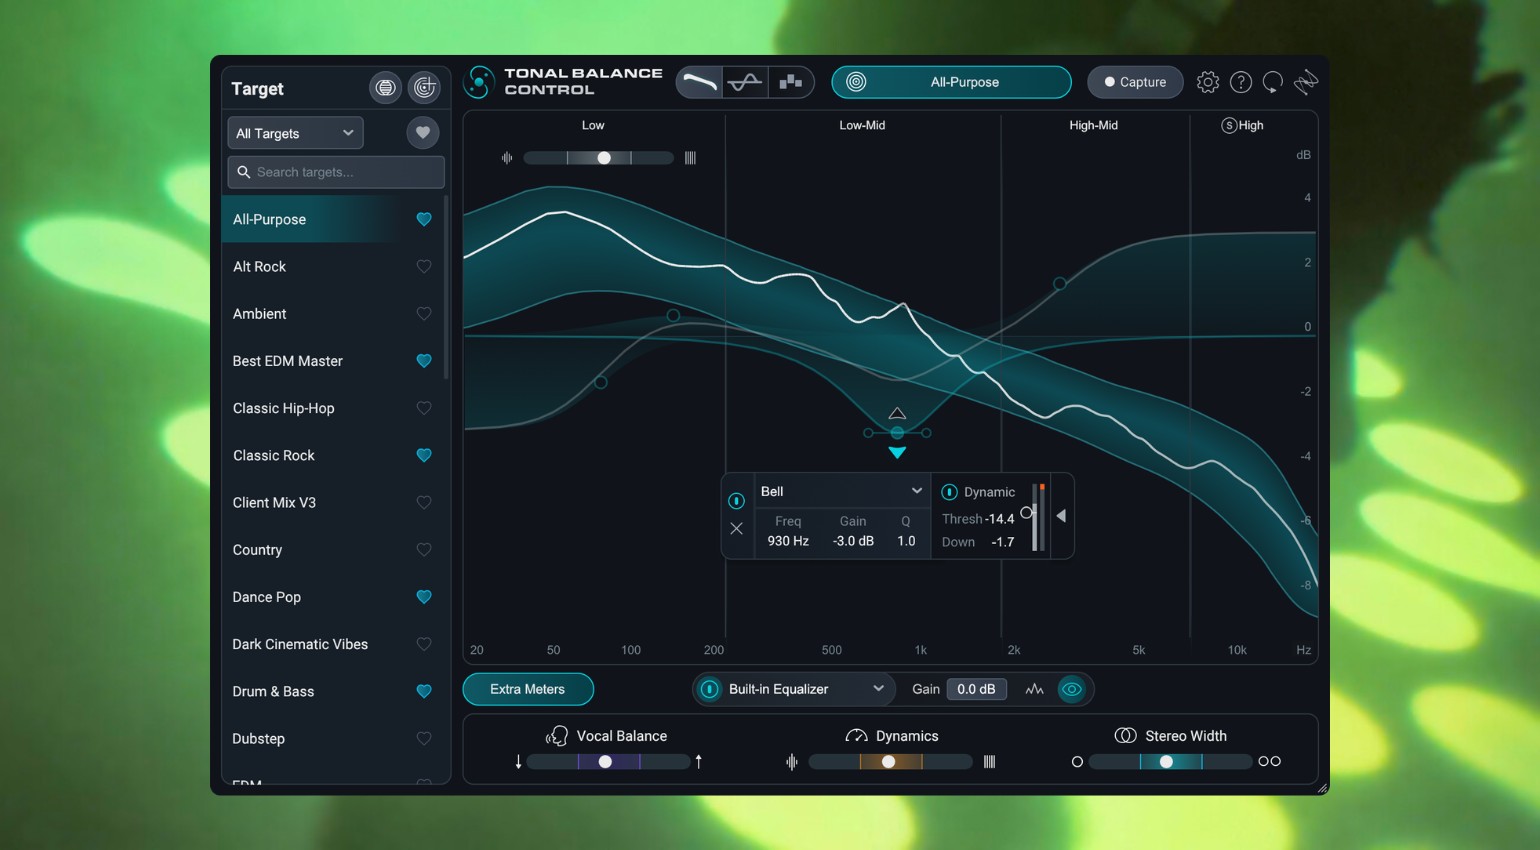
Task: Adjust the Stereo Width slider
Action: pyautogui.click(x=1168, y=761)
